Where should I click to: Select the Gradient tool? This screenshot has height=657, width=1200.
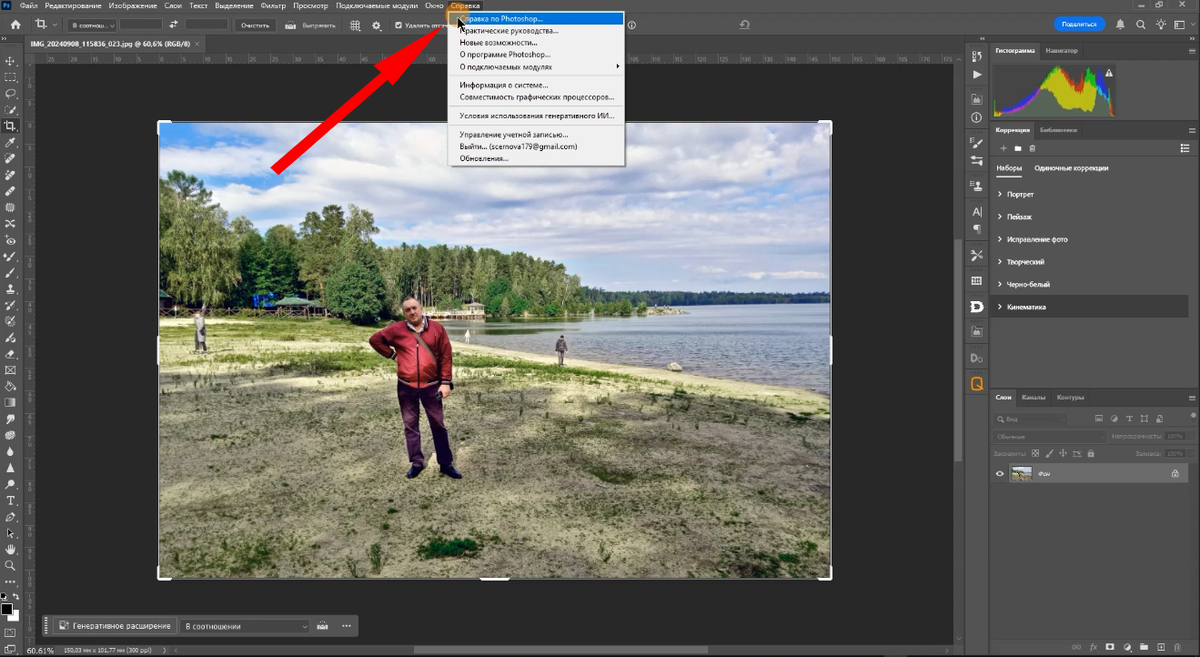[11, 402]
